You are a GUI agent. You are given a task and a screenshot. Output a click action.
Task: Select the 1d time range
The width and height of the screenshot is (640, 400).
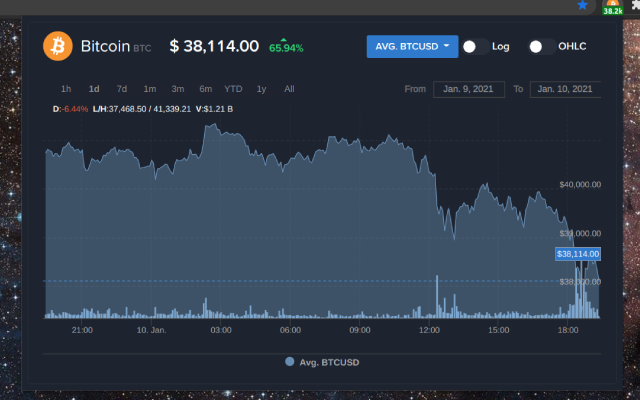(x=94, y=89)
